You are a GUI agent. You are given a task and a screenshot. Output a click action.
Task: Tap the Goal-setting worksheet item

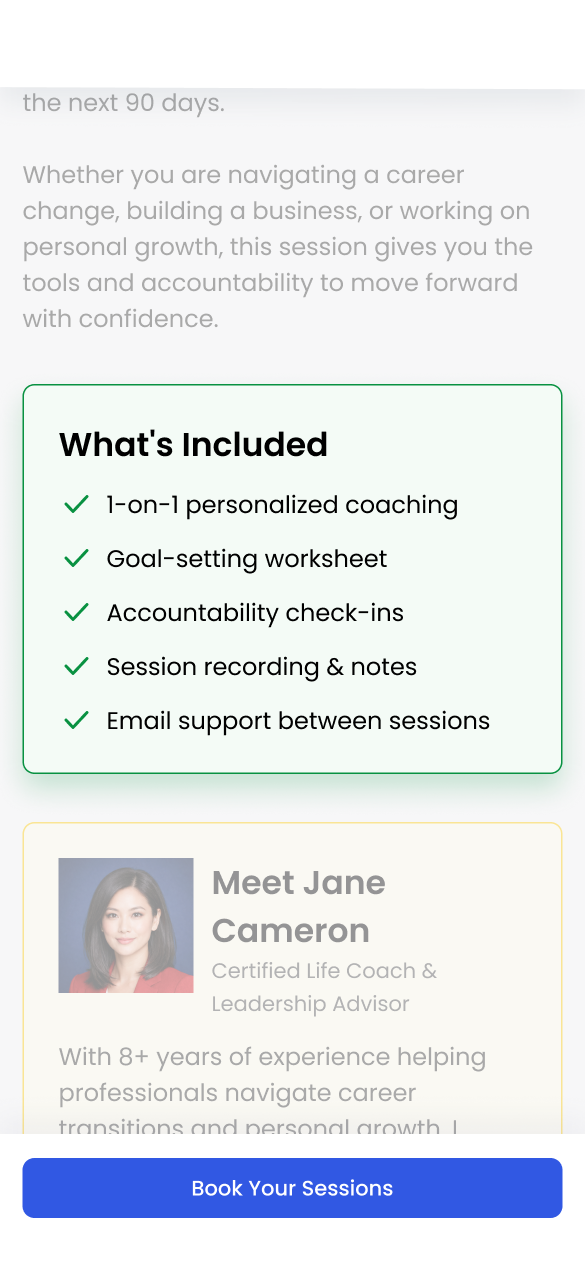tap(247, 559)
